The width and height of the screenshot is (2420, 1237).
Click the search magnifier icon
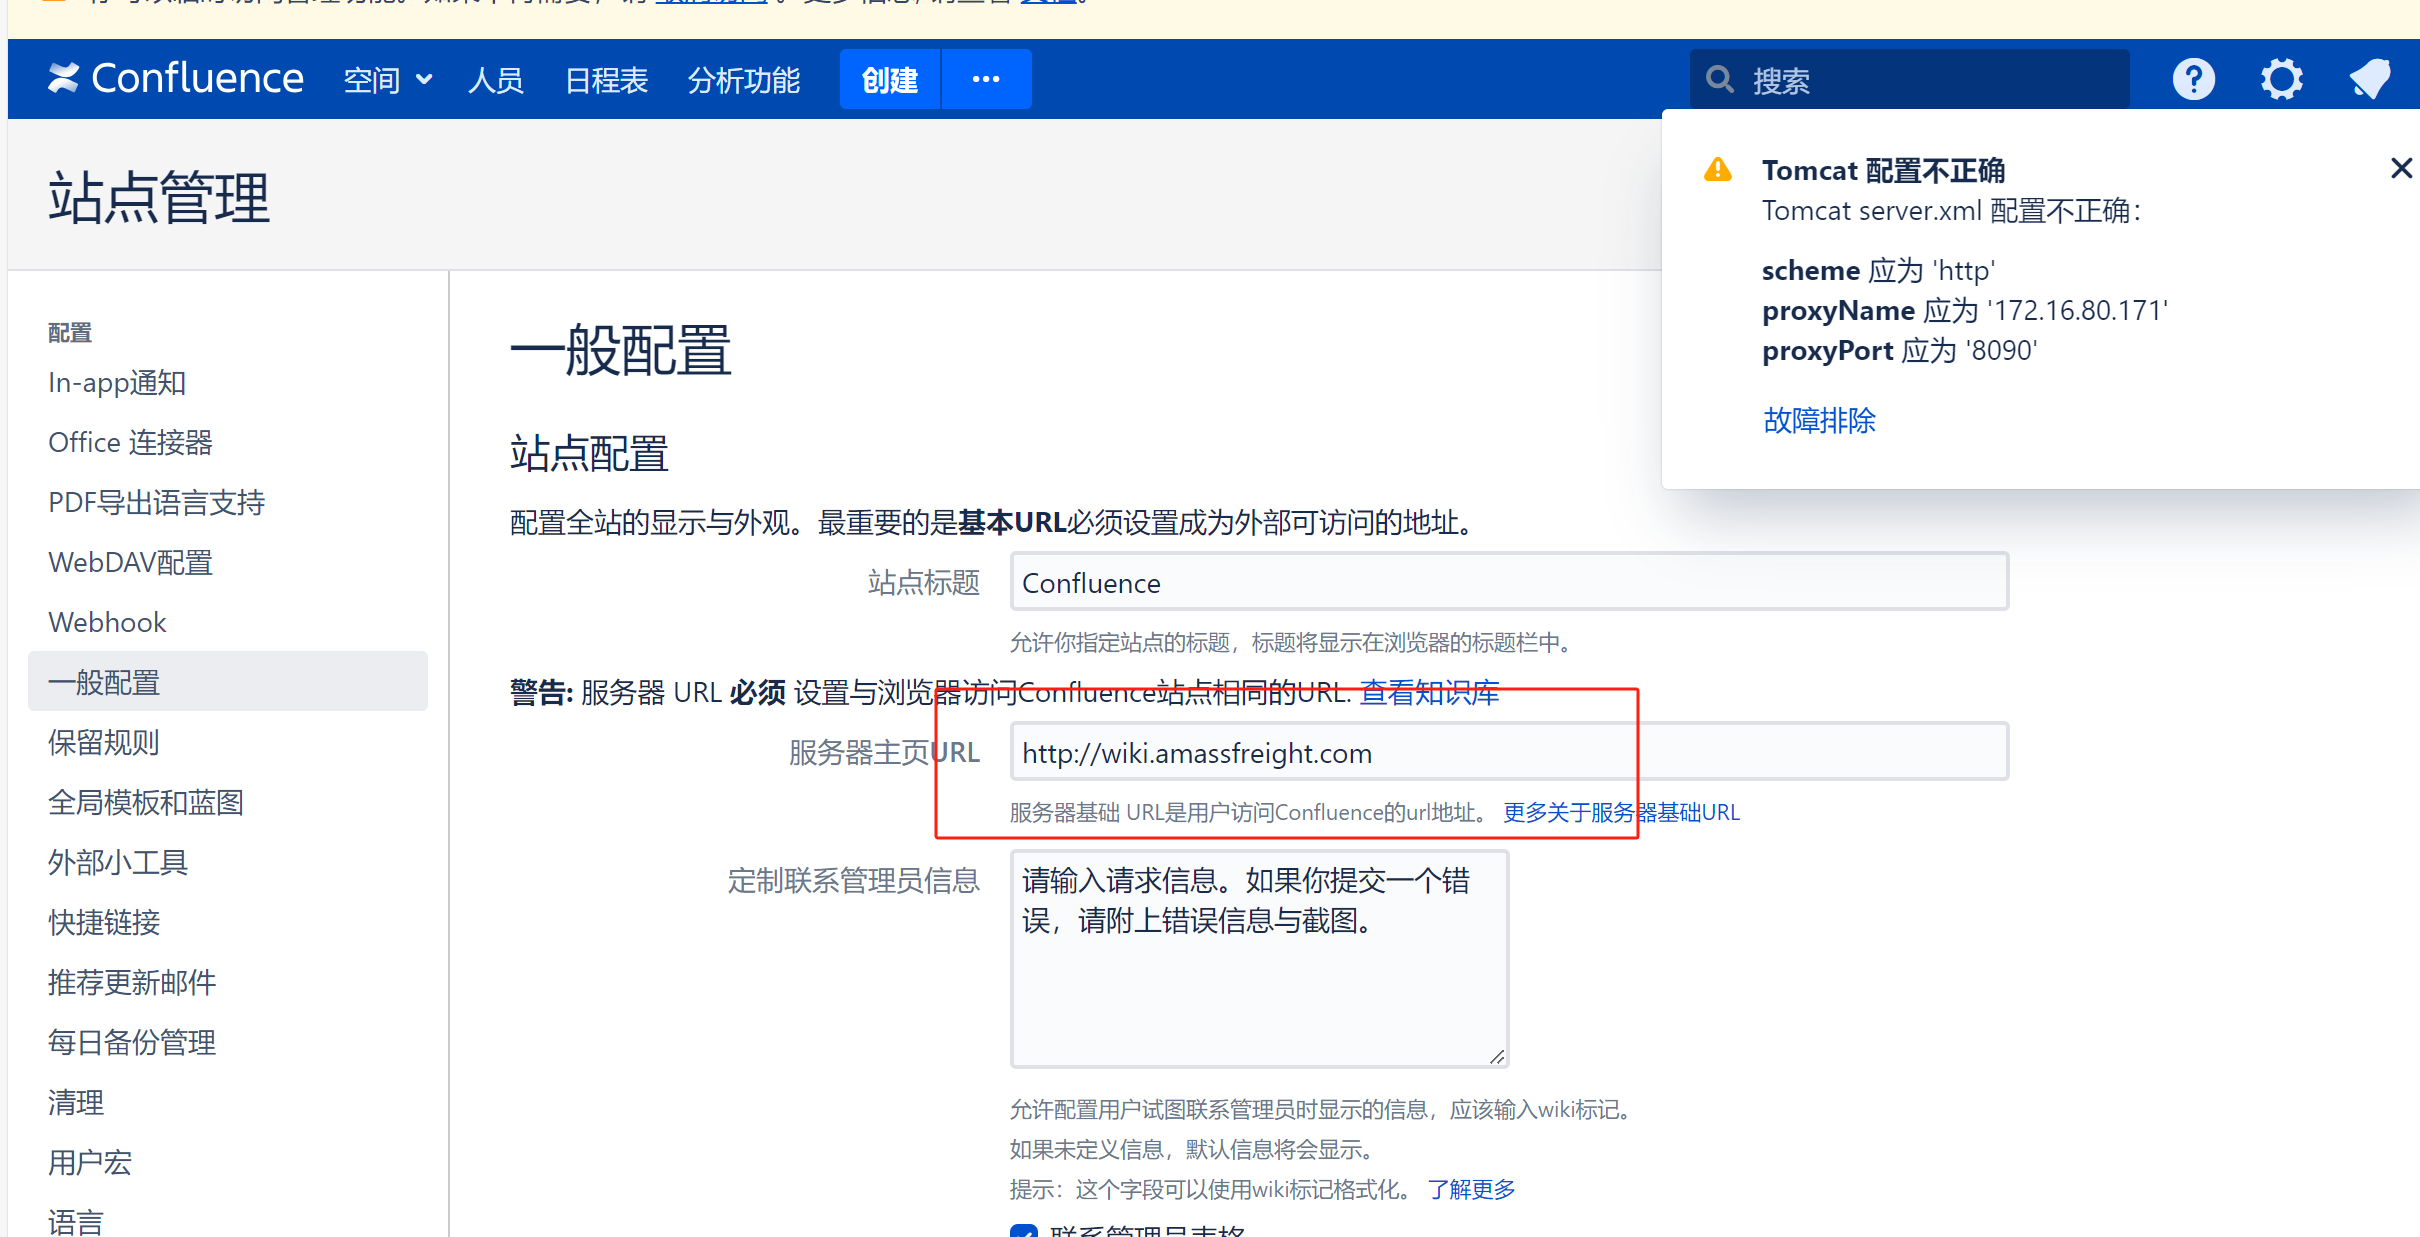tap(1719, 80)
